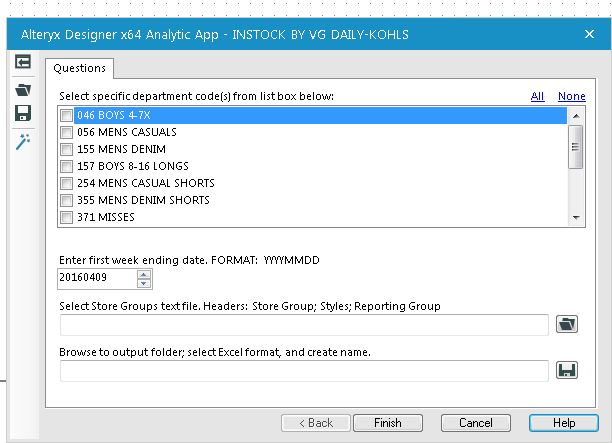The height and width of the screenshot is (443, 612).
Task: Click the save icon beside output folder field
Action: coord(567,371)
